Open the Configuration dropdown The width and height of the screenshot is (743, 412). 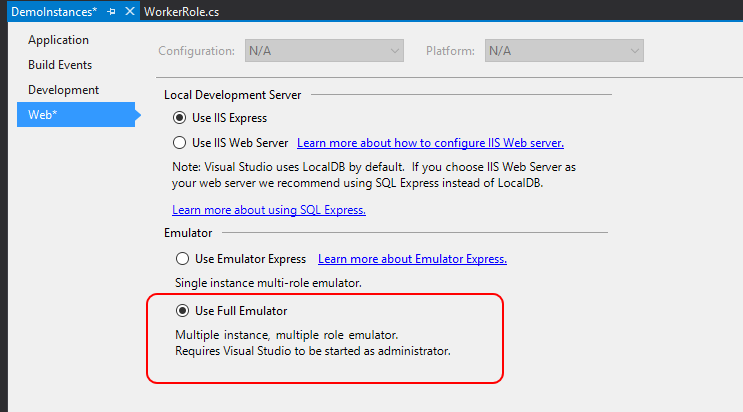324,51
